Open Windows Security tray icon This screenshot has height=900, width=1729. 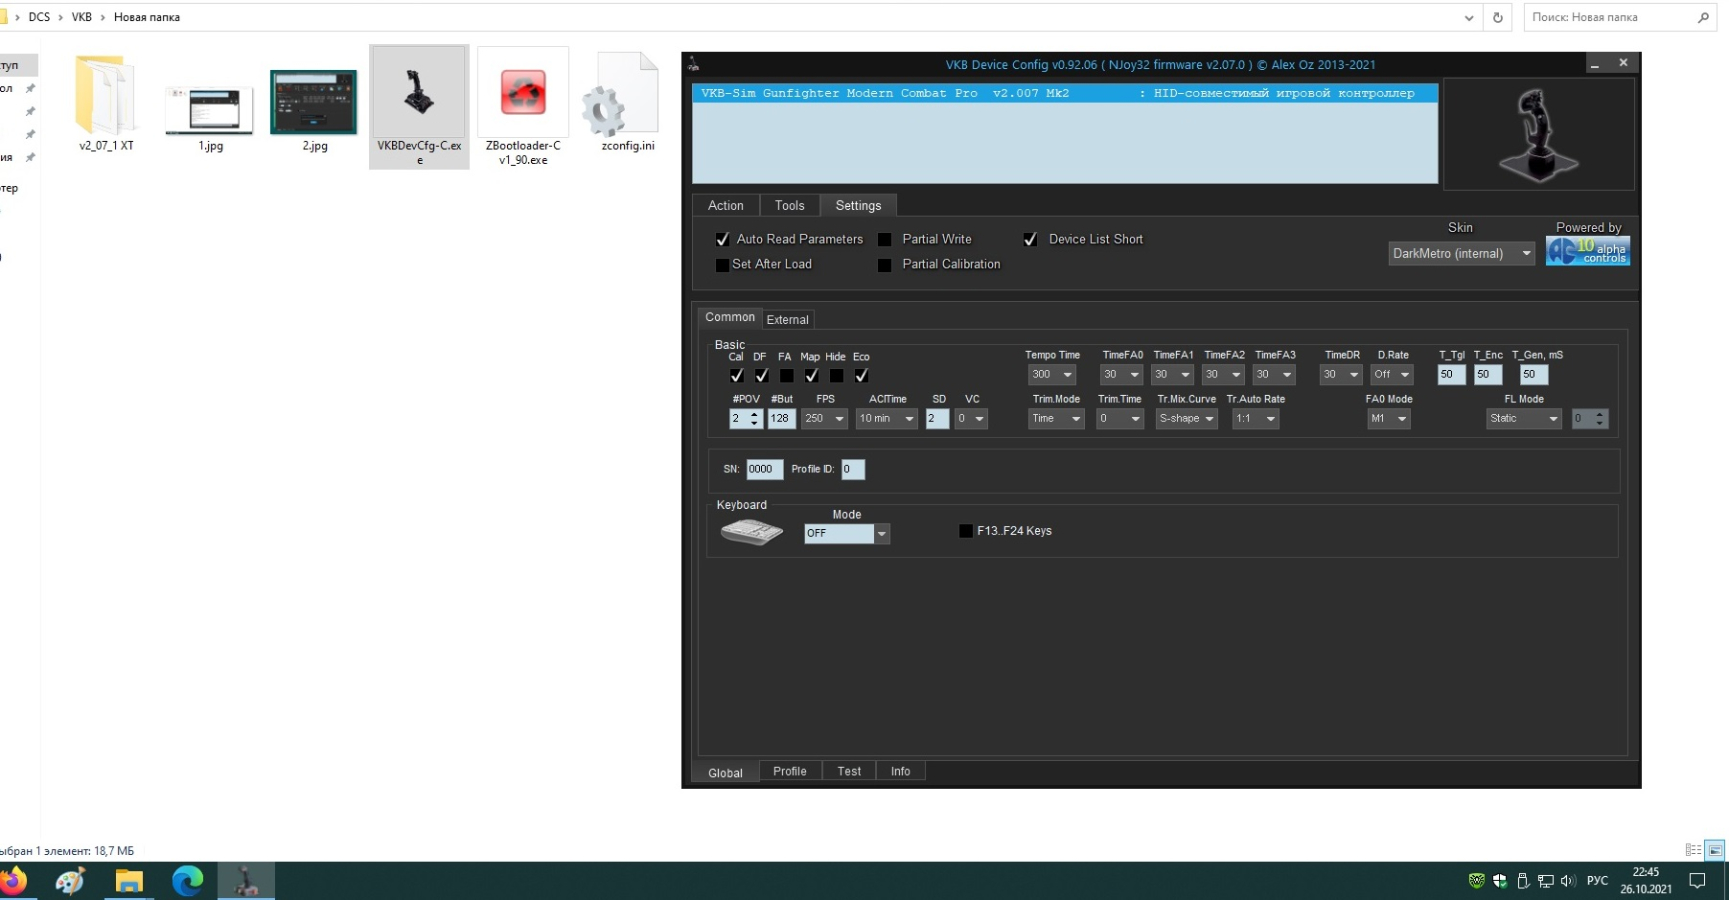(x=1499, y=881)
